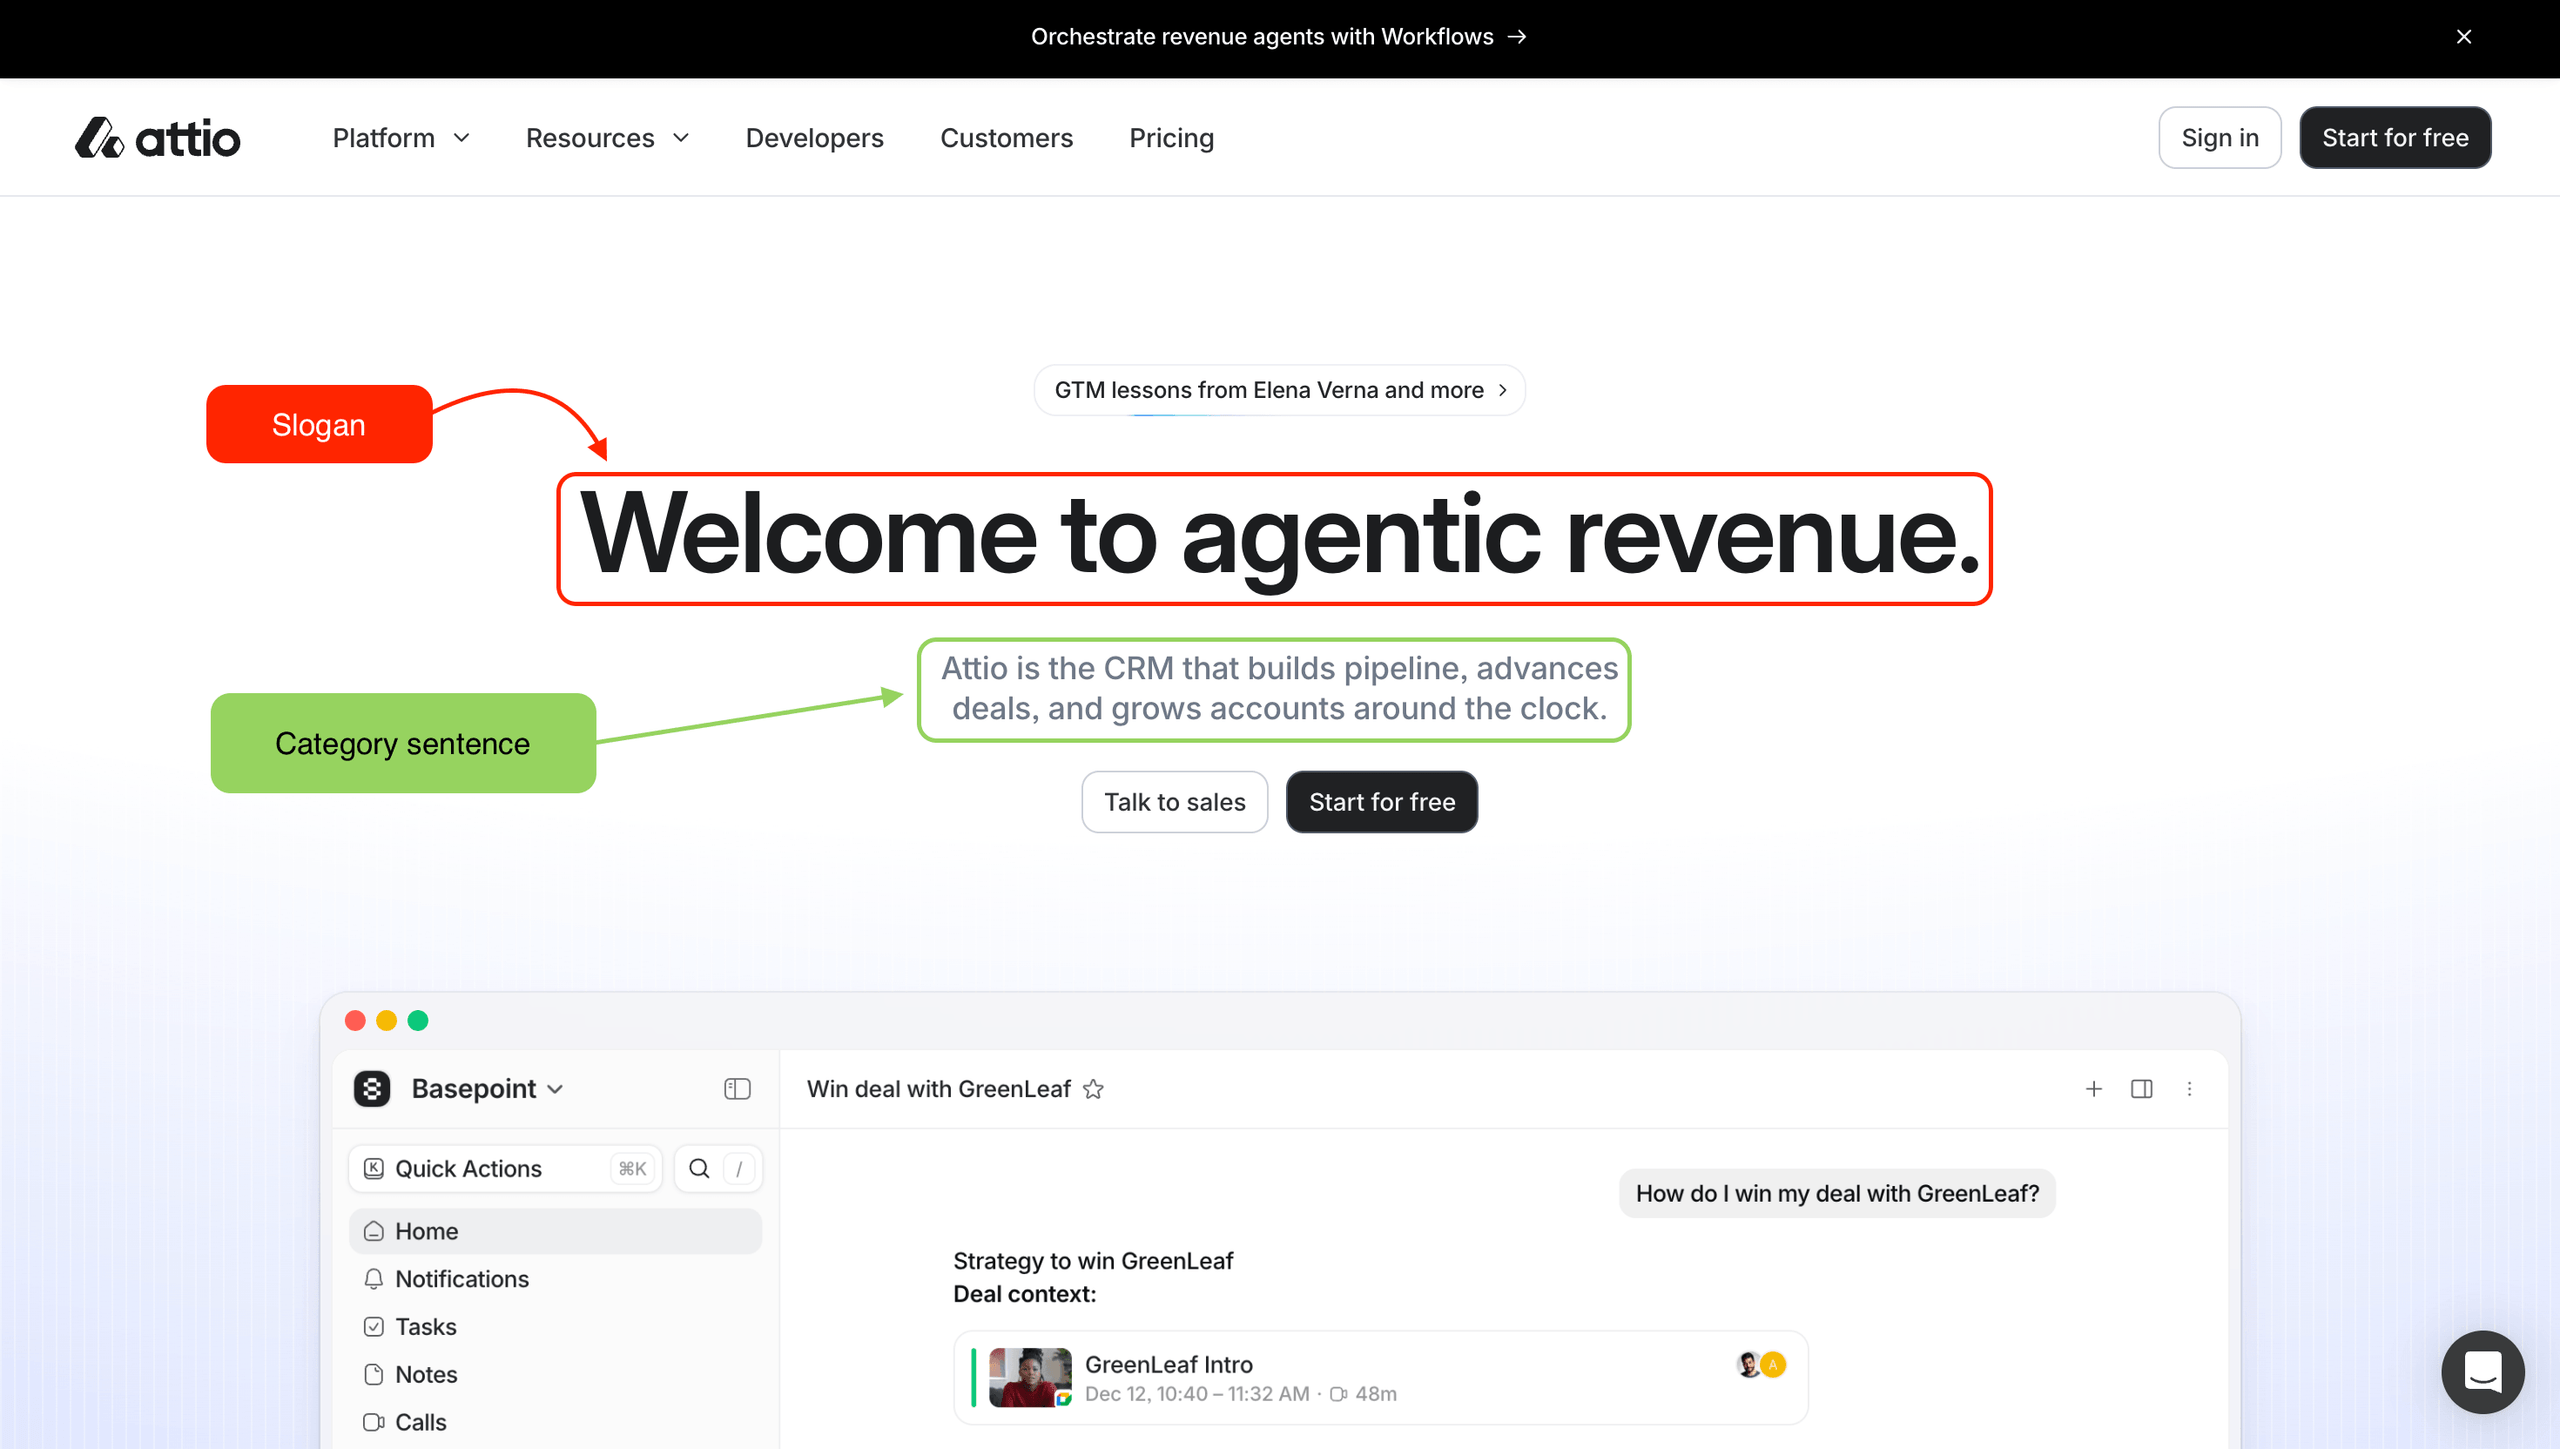Click the slash shortcut key badge
This screenshot has width=2560, height=1449.
click(x=739, y=1168)
